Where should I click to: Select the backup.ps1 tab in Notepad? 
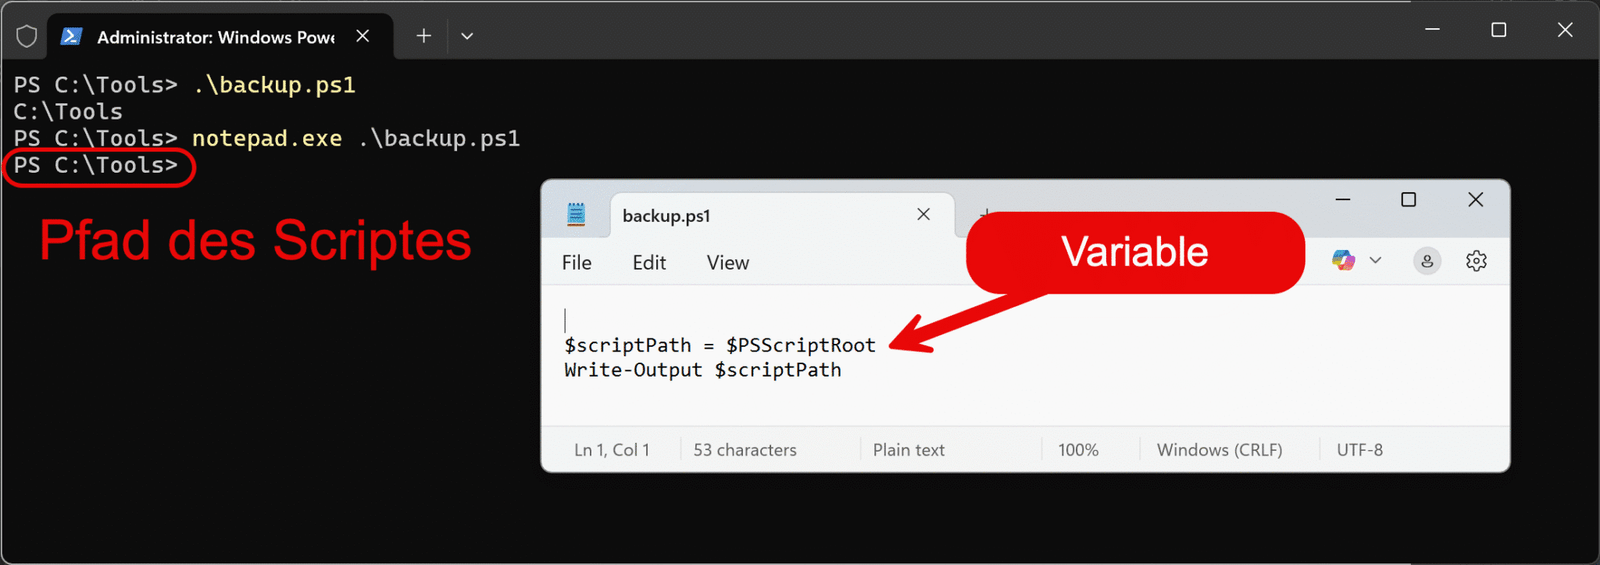pyautogui.click(x=780, y=215)
